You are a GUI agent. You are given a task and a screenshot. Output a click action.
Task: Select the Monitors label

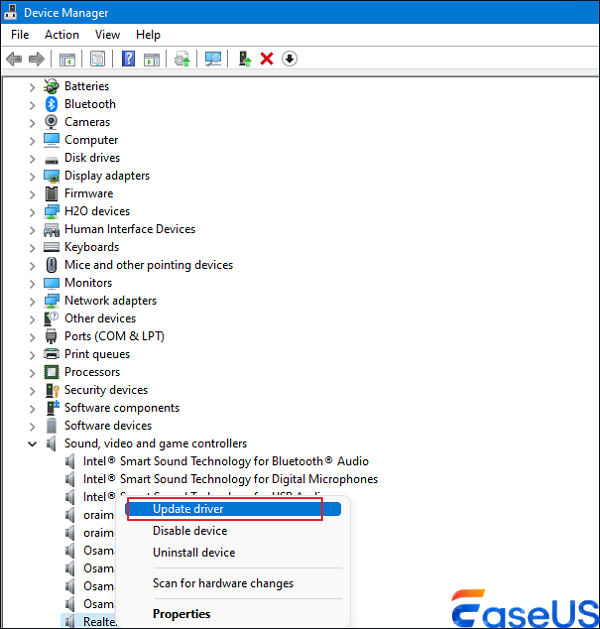(x=88, y=283)
